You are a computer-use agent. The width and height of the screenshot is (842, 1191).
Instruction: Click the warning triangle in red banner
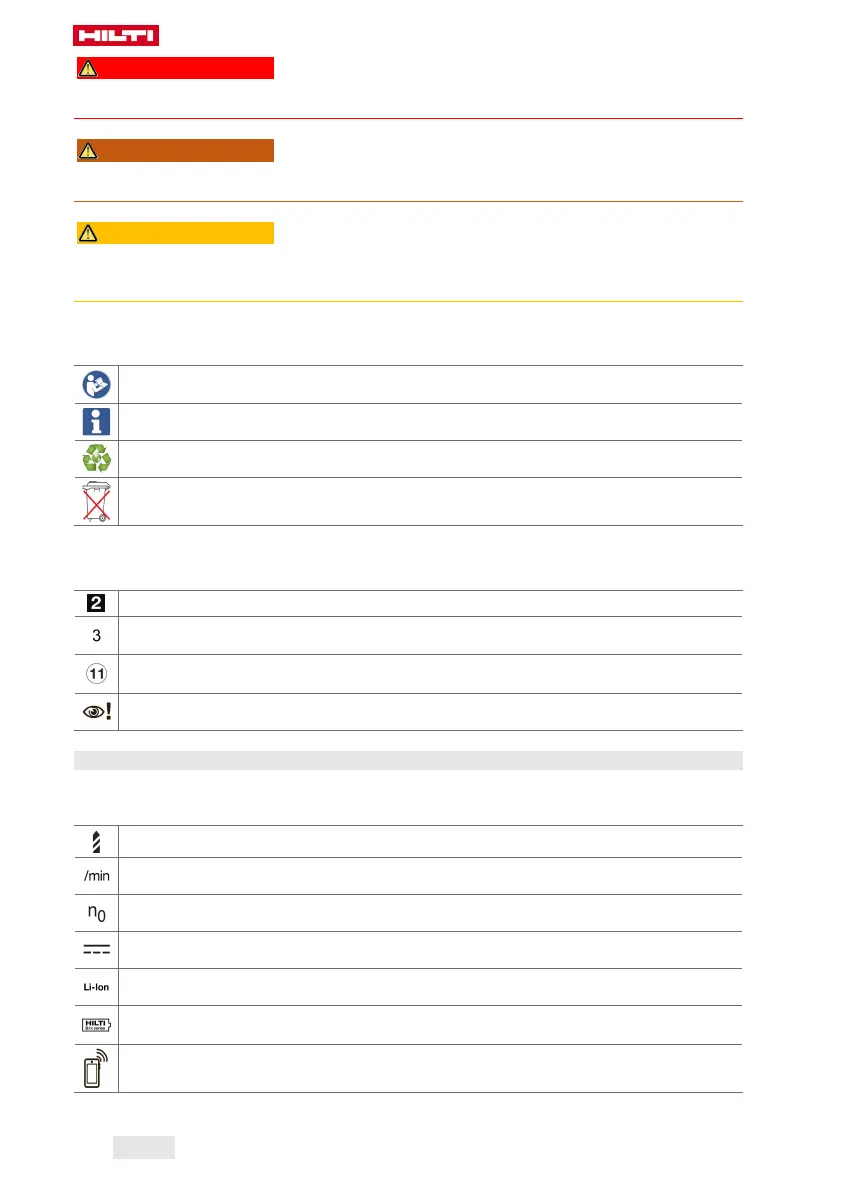[88, 68]
